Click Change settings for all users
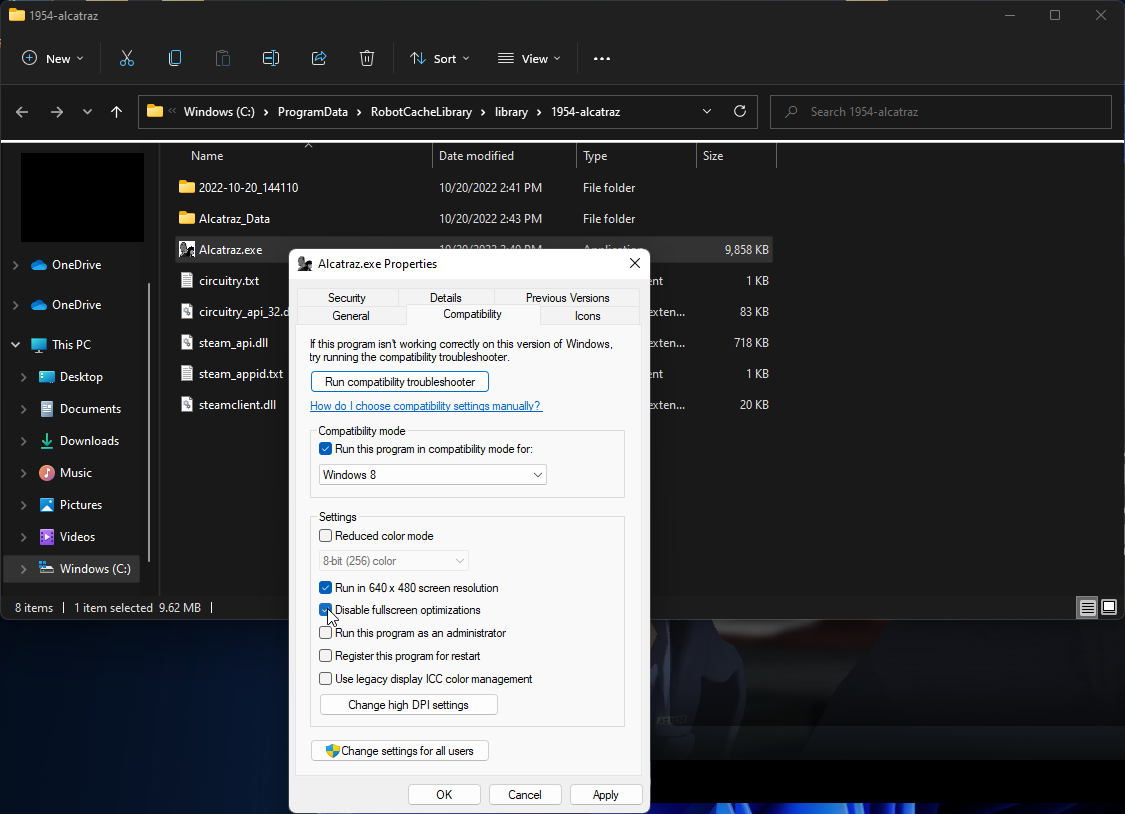This screenshot has width=1125, height=814. tap(400, 751)
